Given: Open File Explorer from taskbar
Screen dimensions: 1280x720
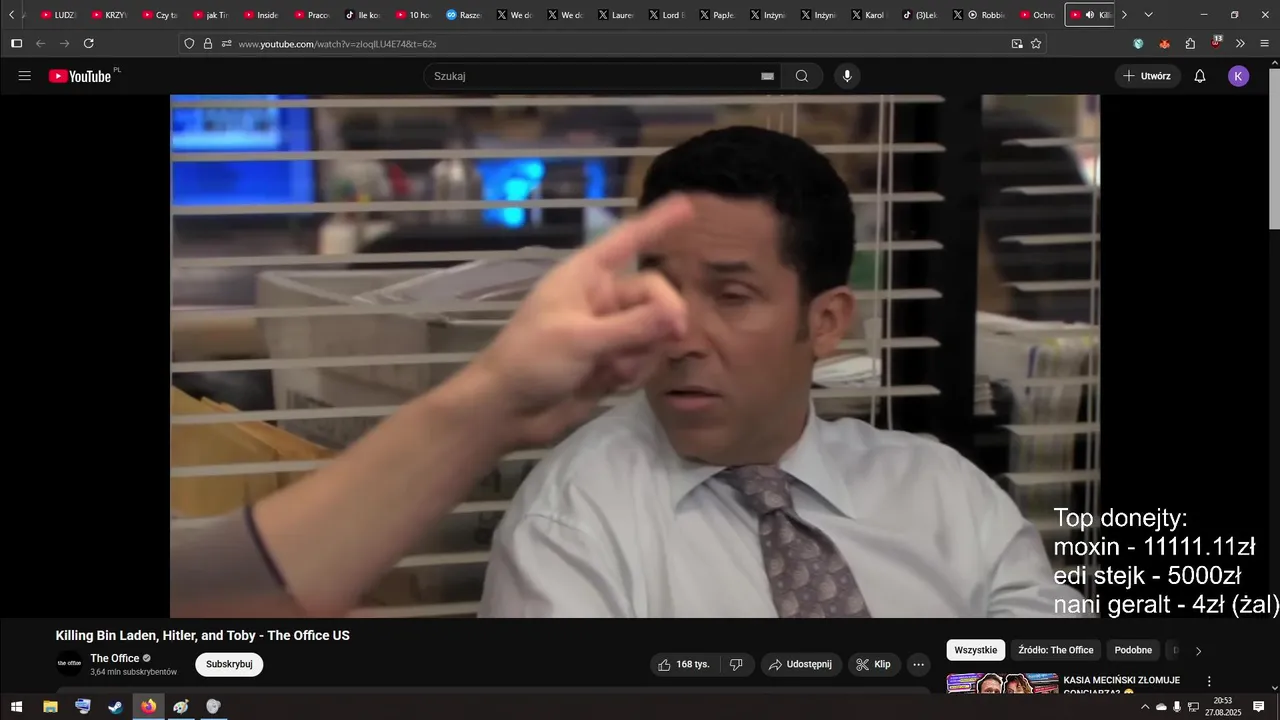Looking at the screenshot, I should tap(50, 706).
